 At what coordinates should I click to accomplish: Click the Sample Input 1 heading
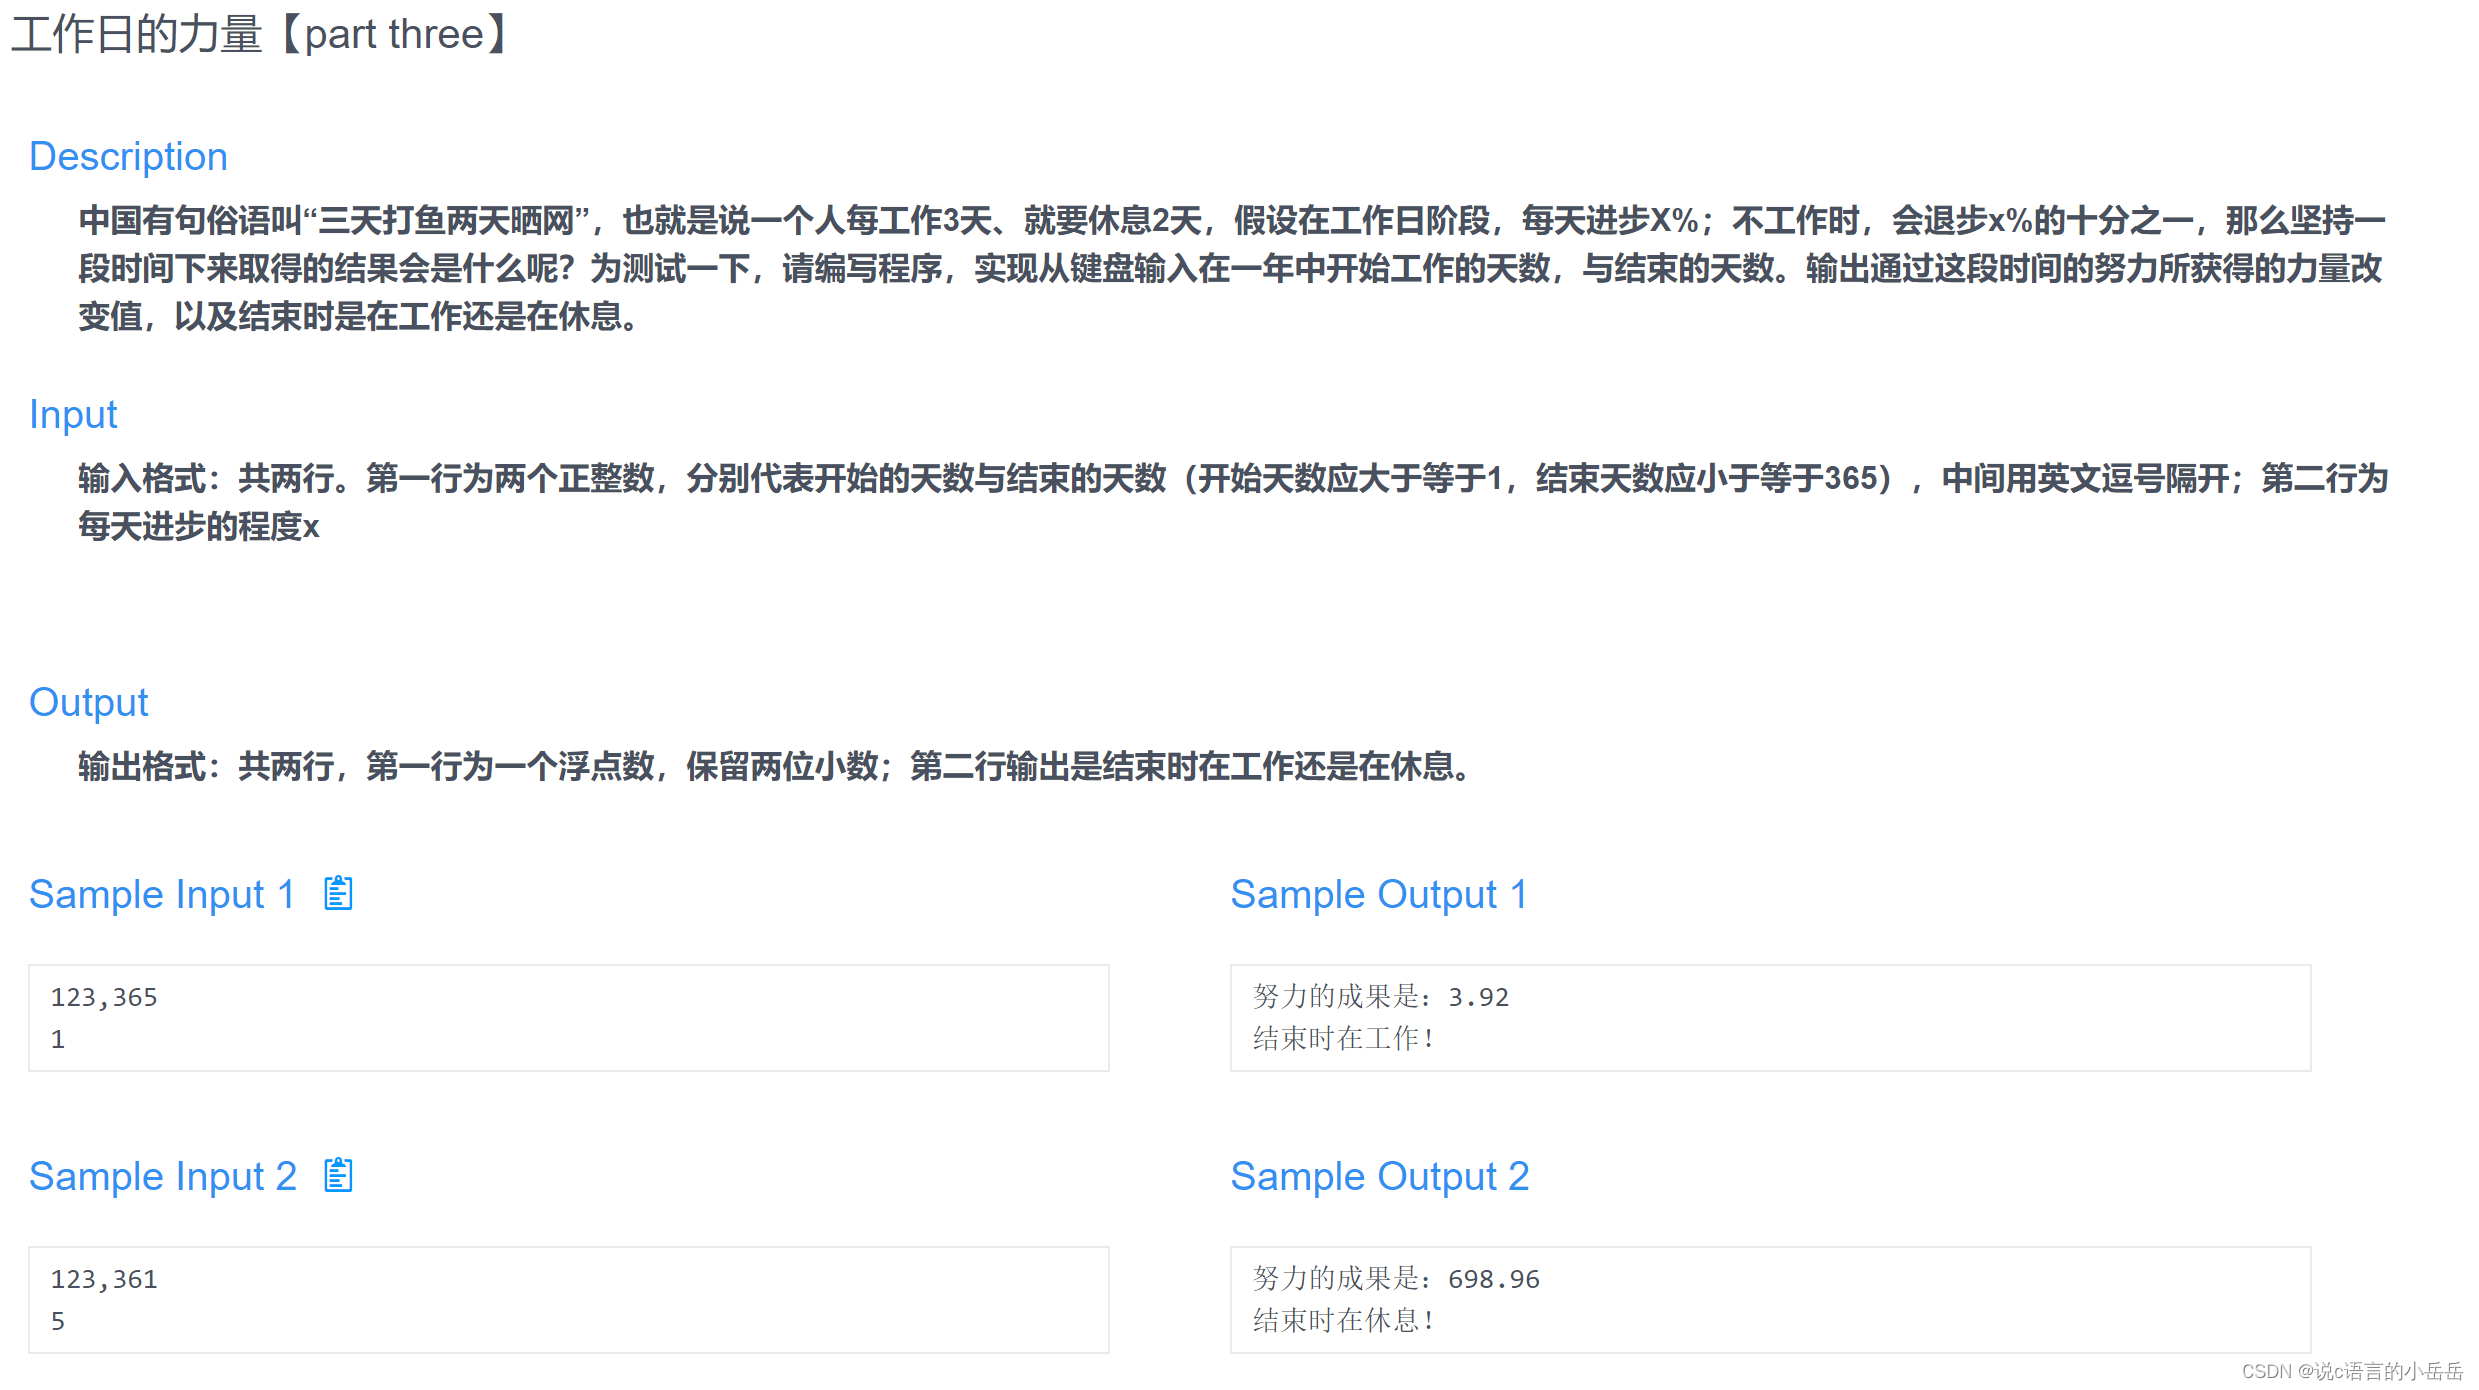[x=161, y=894]
